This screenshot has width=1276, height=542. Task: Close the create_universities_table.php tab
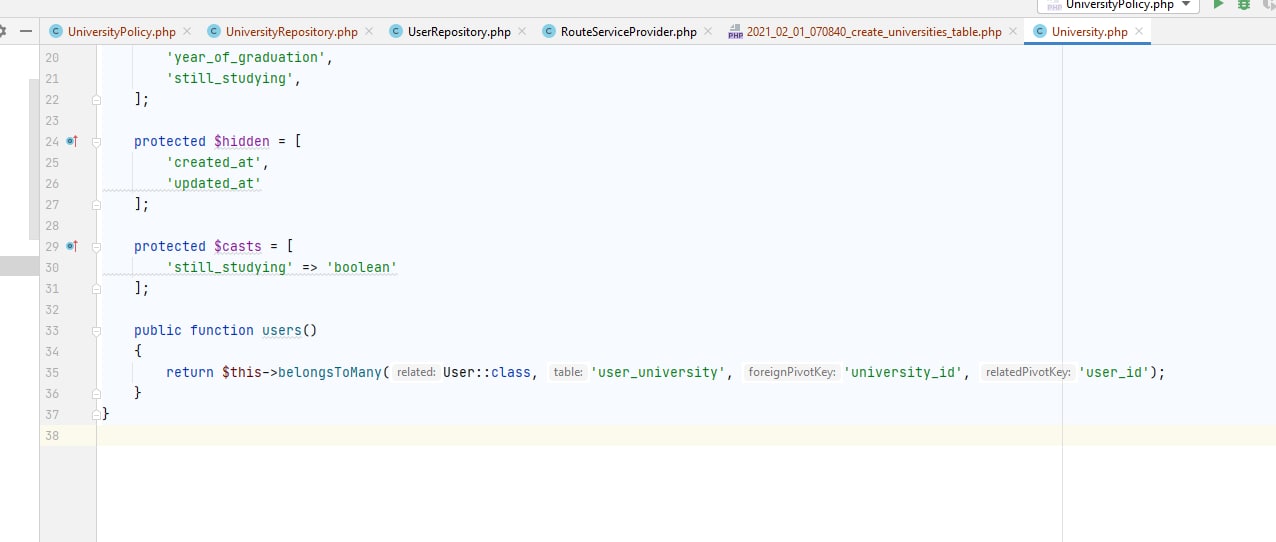coord(1013,32)
